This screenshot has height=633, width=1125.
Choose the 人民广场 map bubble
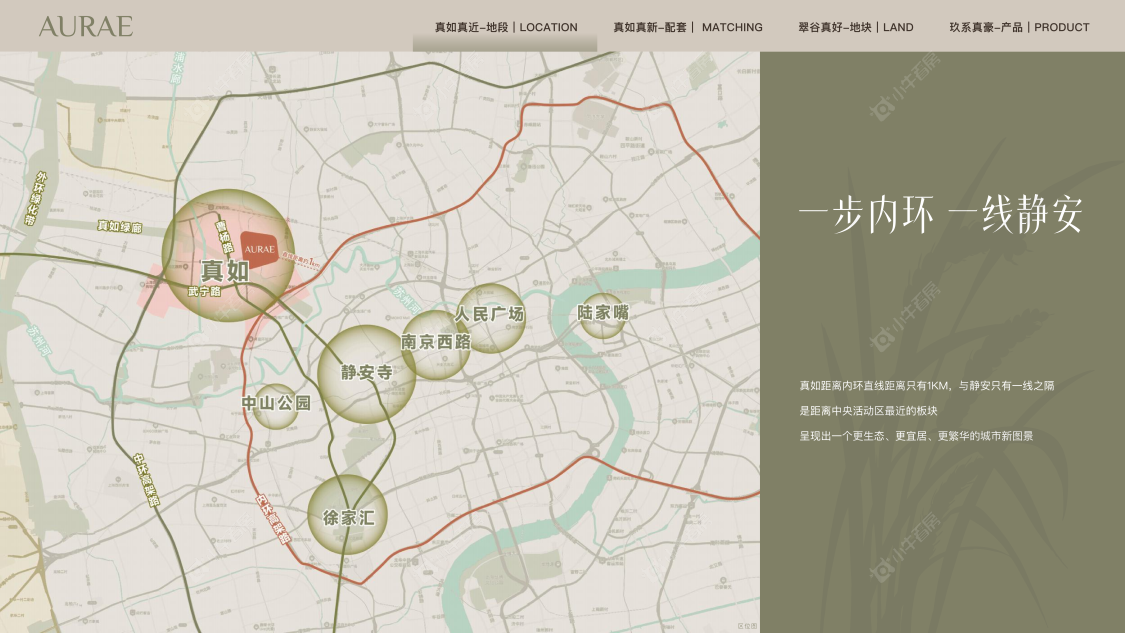[x=490, y=315]
